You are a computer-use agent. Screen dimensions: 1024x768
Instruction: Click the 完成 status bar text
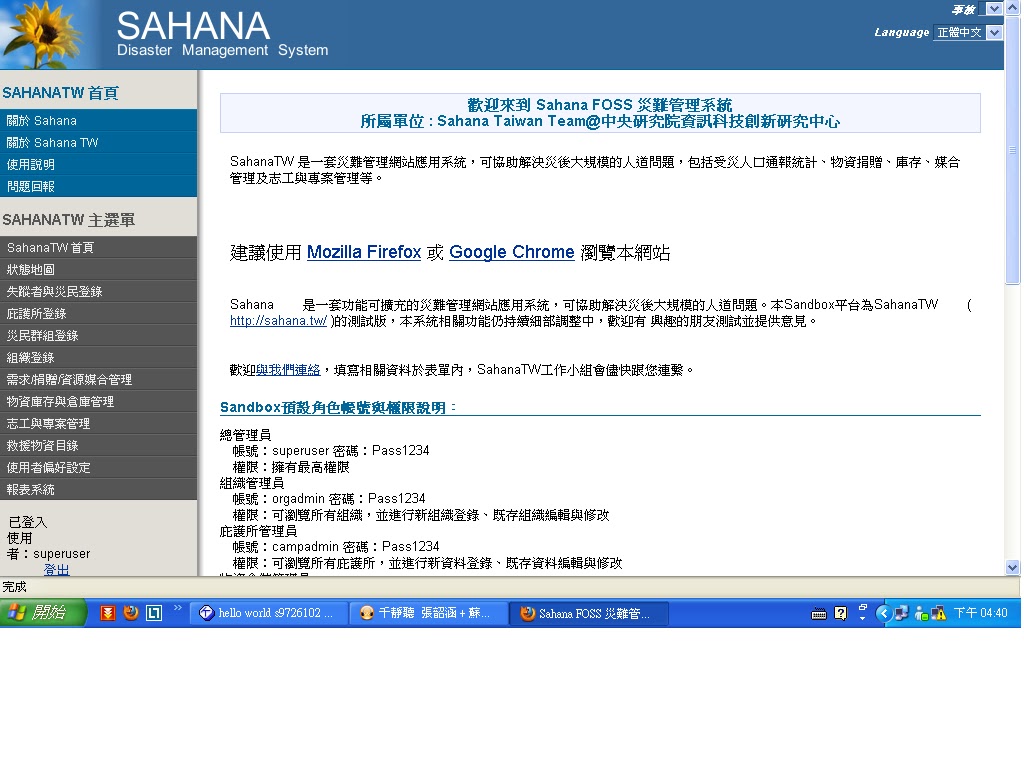[14, 586]
